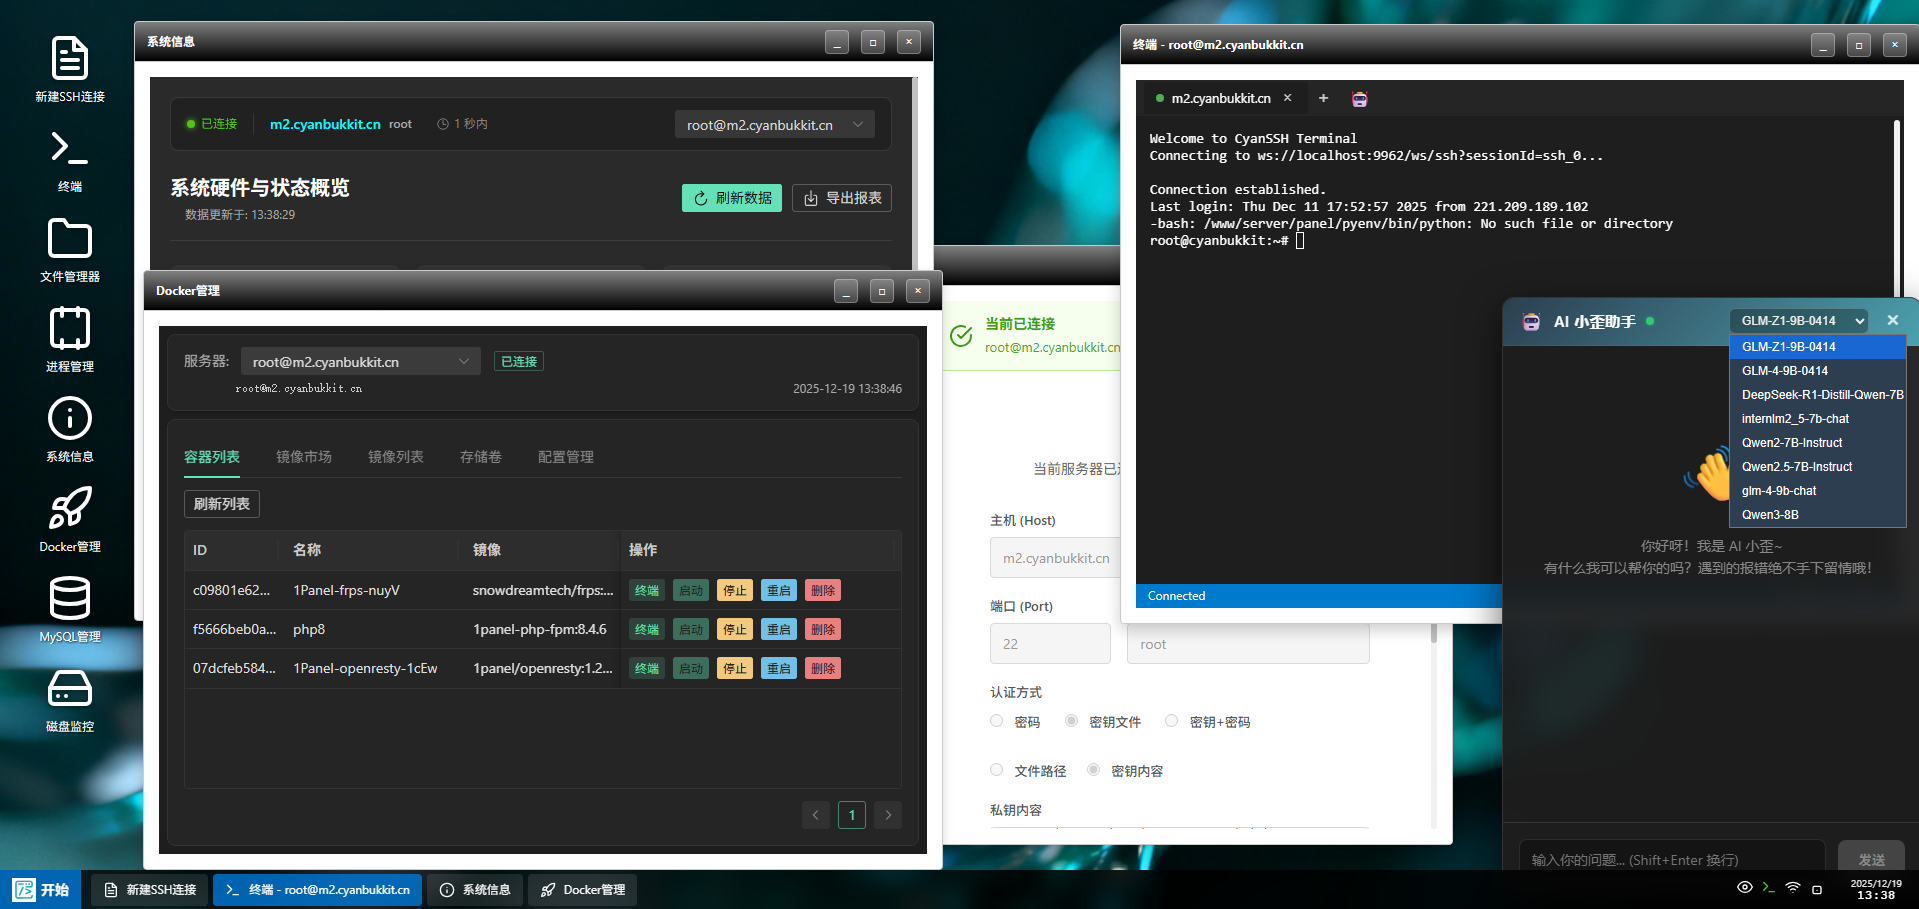
Task: Click the Wi-Fi icon in system tray
Action: click(1793, 888)
